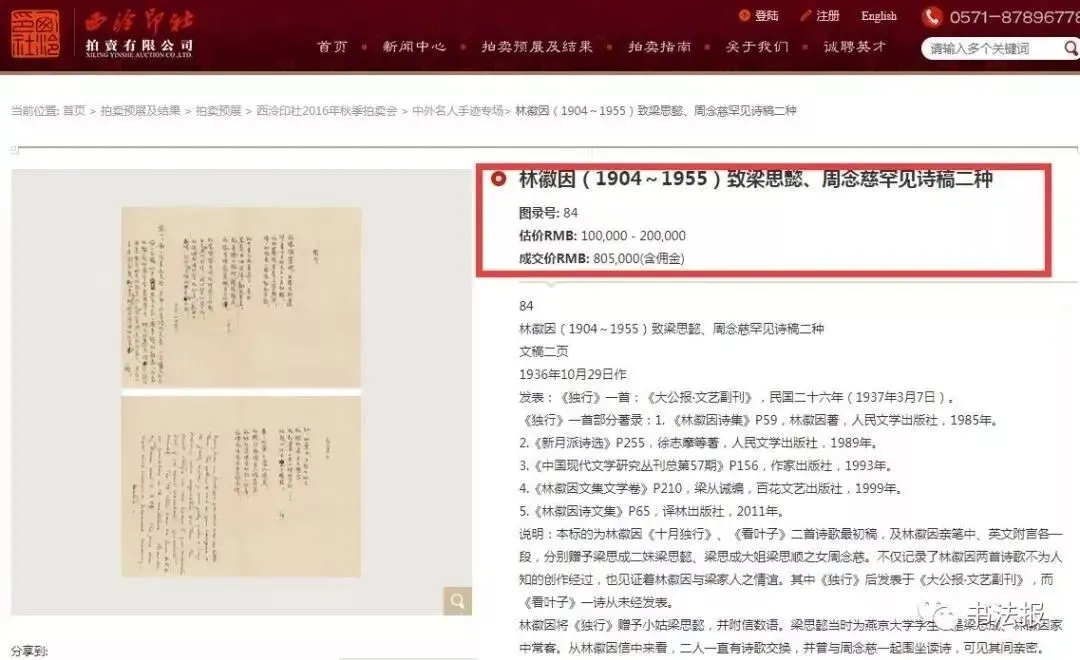Image resolution: width=1080 pixels, height=660 pixels.
Task: Click the red circle bullet beside title
Action: (498, 179)
